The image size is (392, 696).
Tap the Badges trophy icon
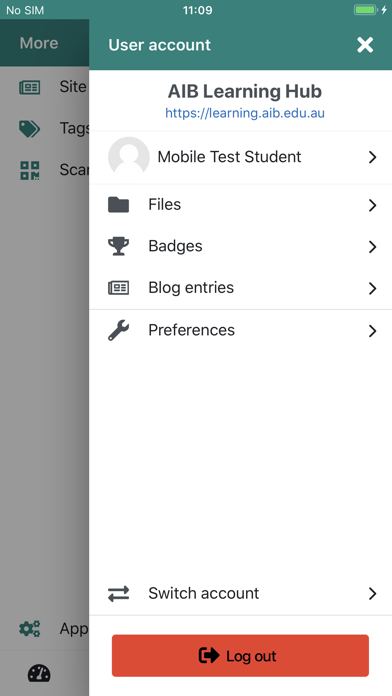coord(119,246)
